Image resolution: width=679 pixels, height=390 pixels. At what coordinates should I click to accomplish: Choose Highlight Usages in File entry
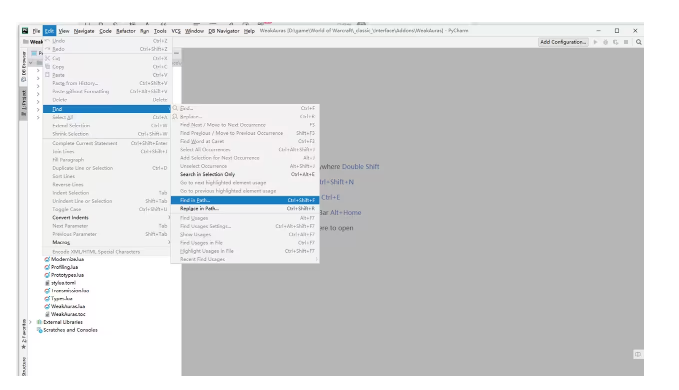tap(245, 251)
